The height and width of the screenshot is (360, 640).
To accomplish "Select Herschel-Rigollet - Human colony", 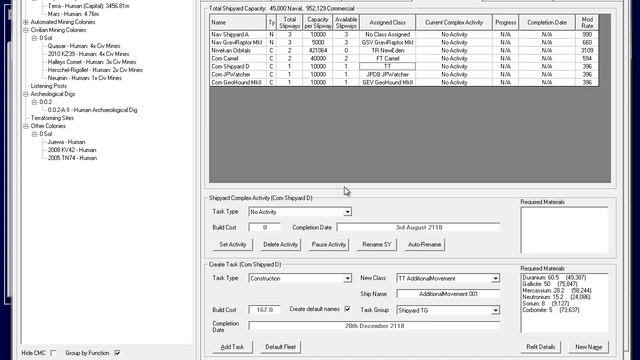I will pos(95,70).
